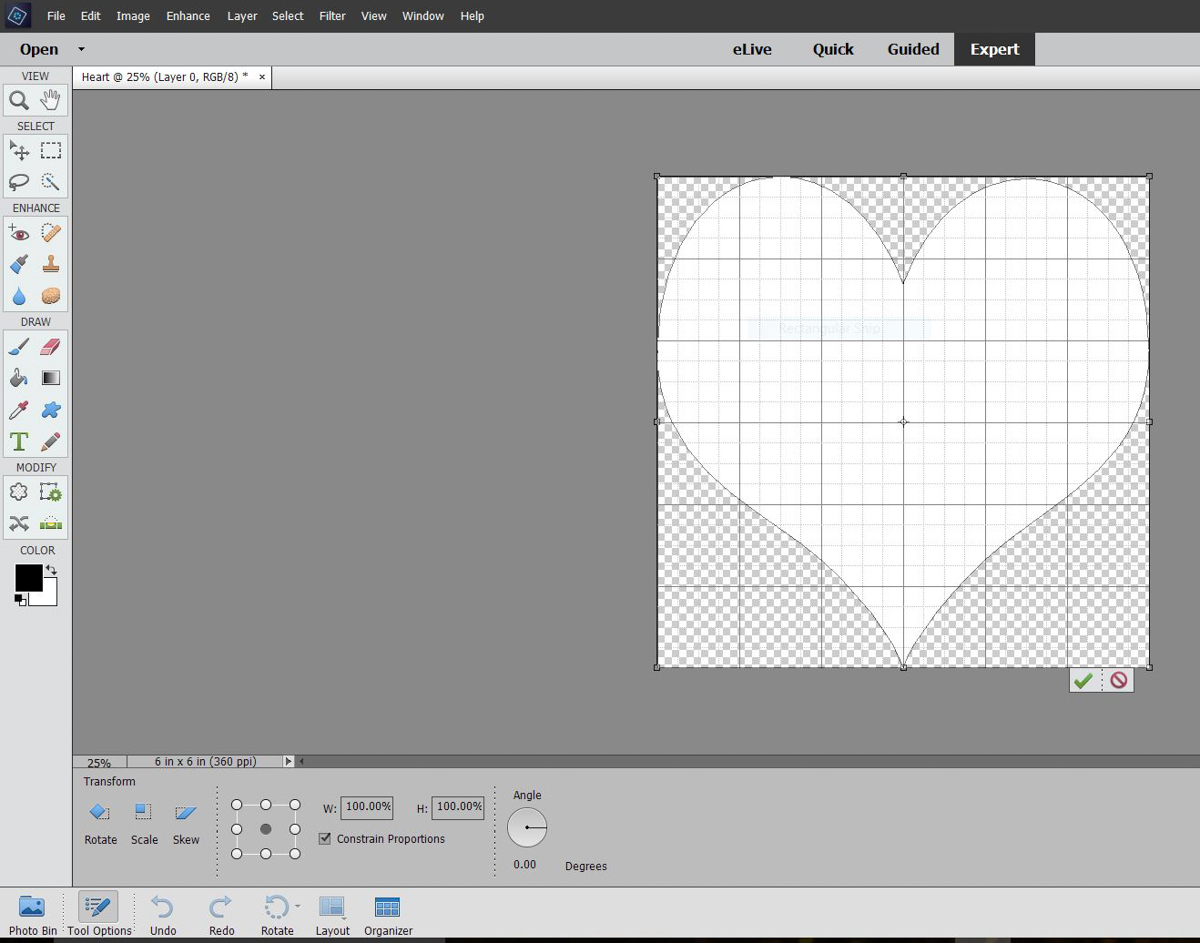Select the Crop tool

[19, 492]
